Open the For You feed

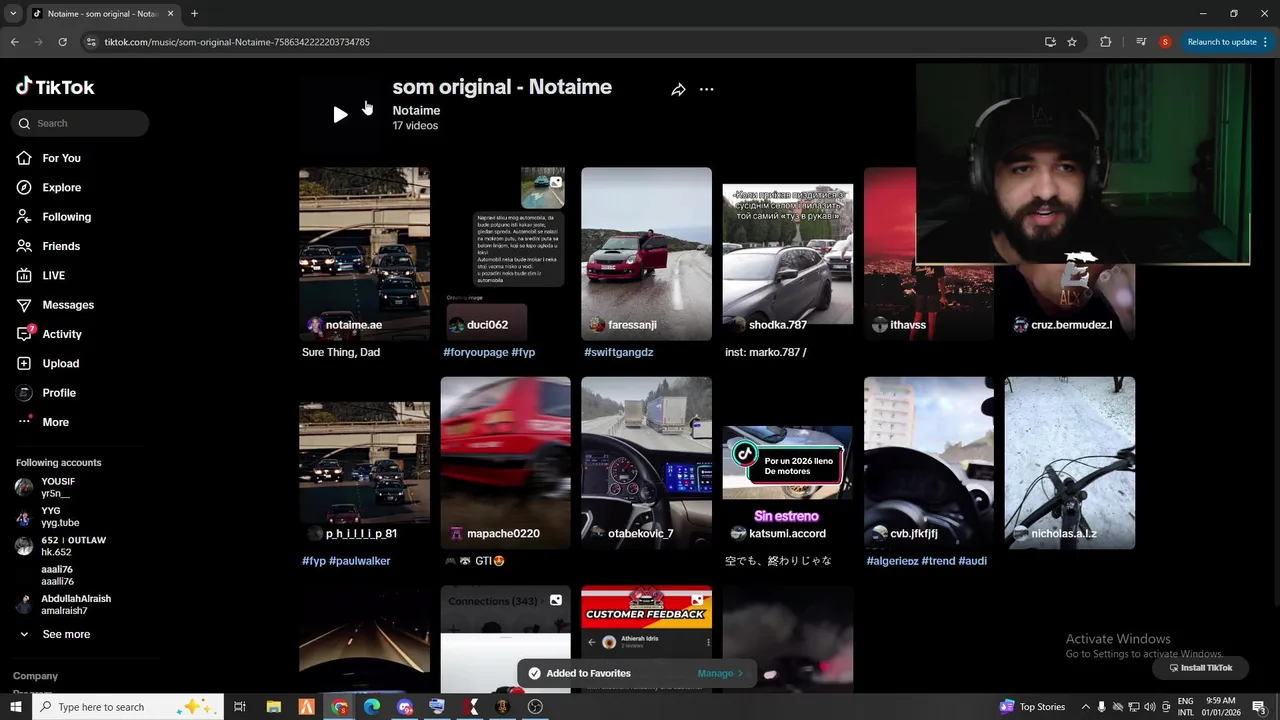pyautogui.click(x=61, y=158)
